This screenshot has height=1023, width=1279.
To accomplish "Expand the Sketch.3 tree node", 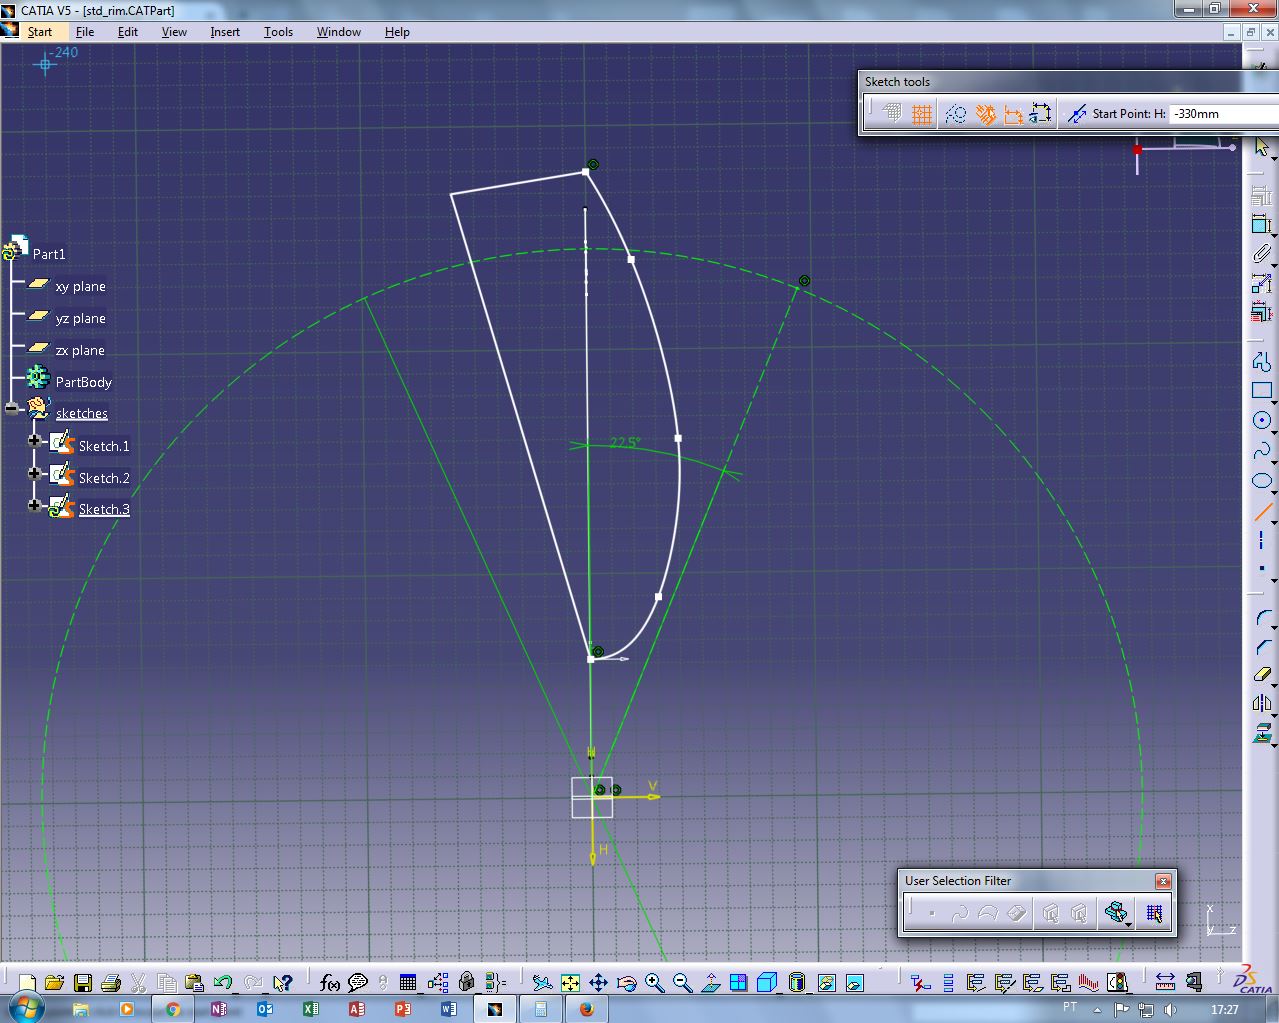I will tap(34, 505).
